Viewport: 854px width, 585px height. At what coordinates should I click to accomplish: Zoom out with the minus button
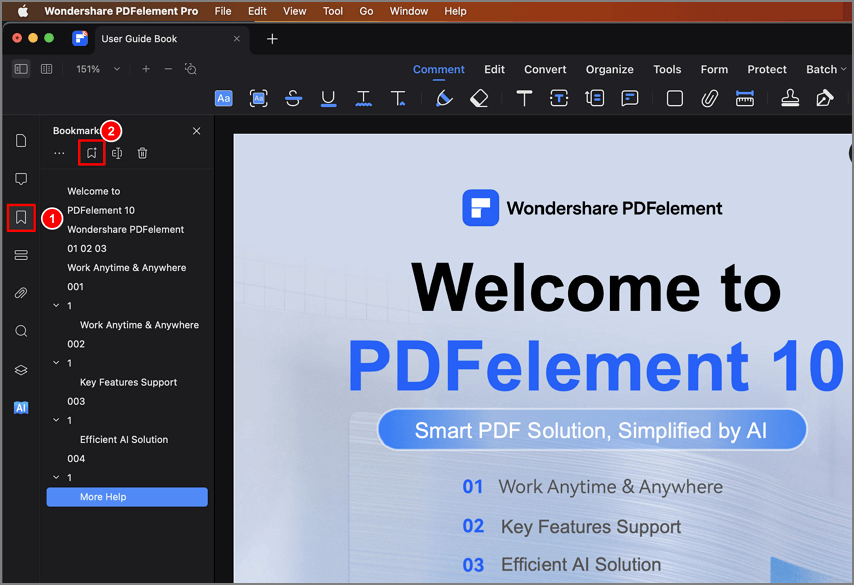[168, 69]
